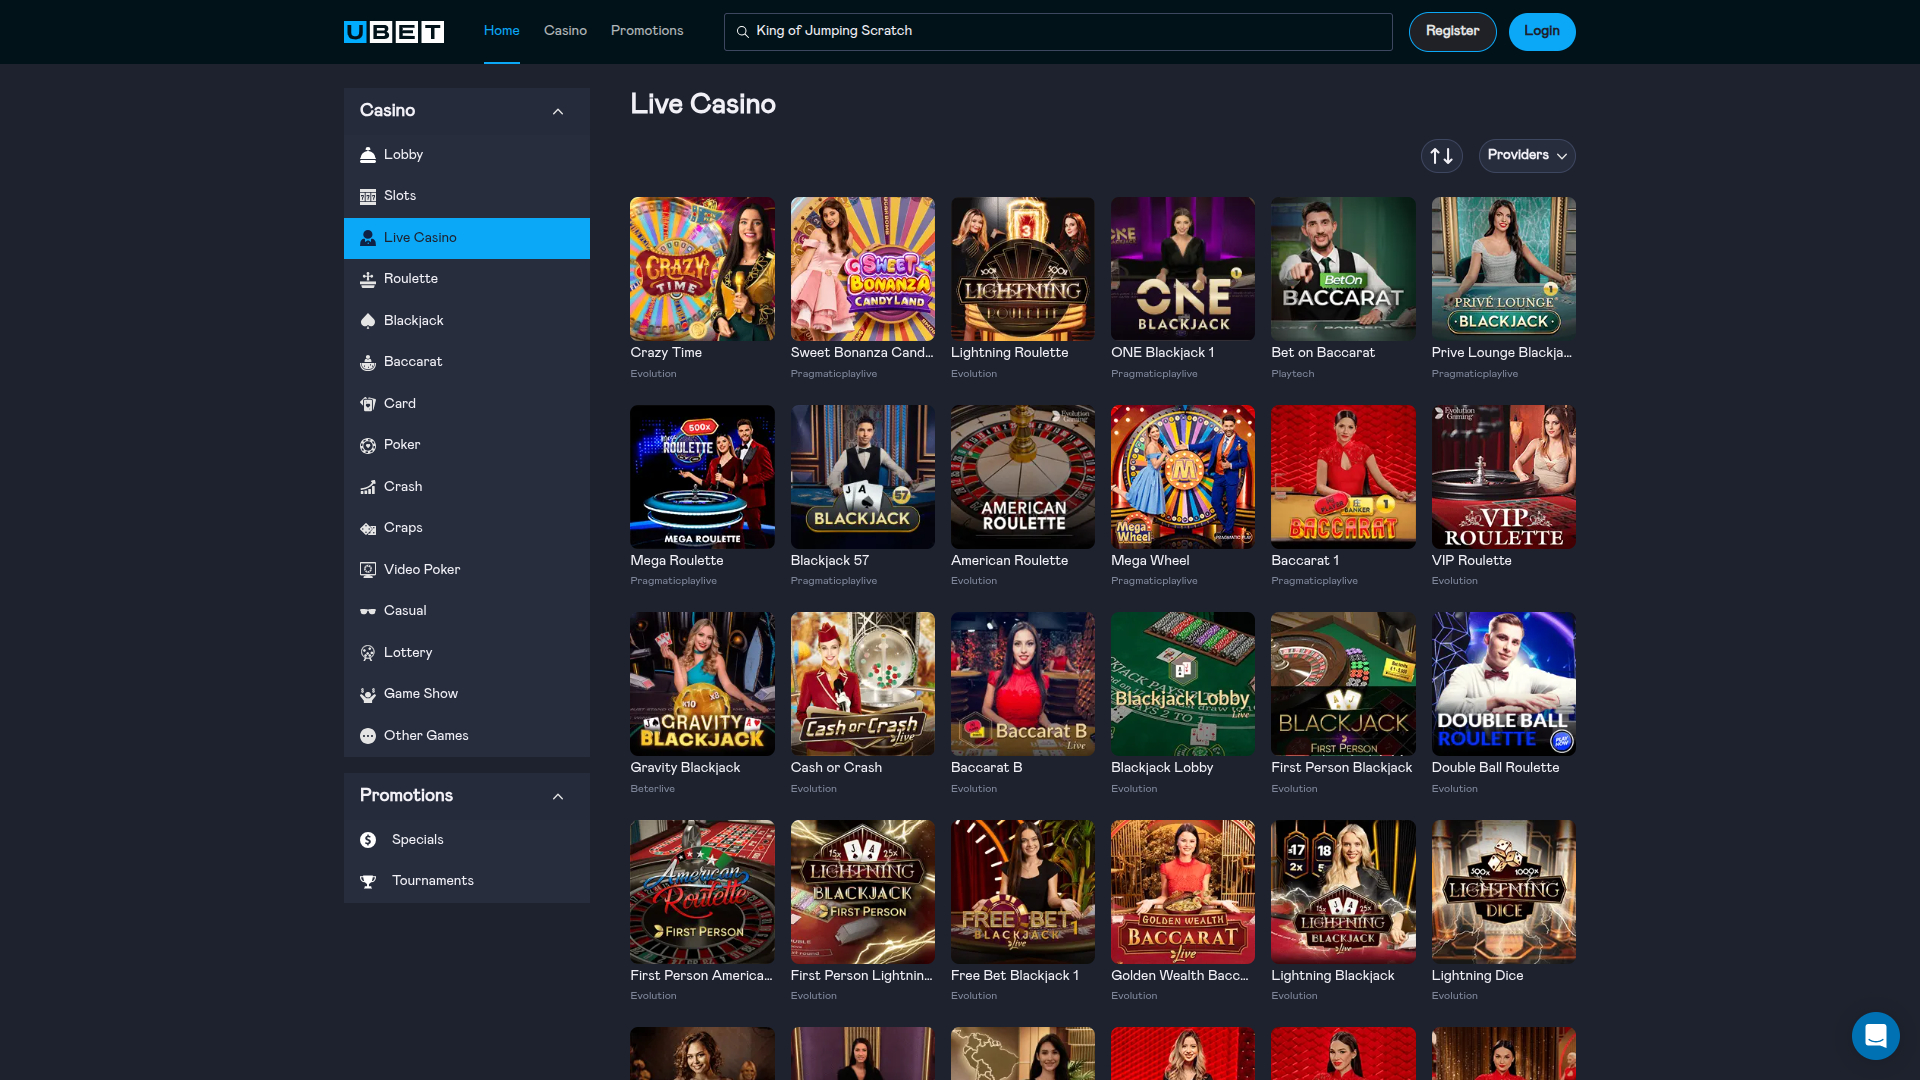This screenshot has height=1080, width=1920.
Task: Click the UBET logo
Action: click(393, 32)
